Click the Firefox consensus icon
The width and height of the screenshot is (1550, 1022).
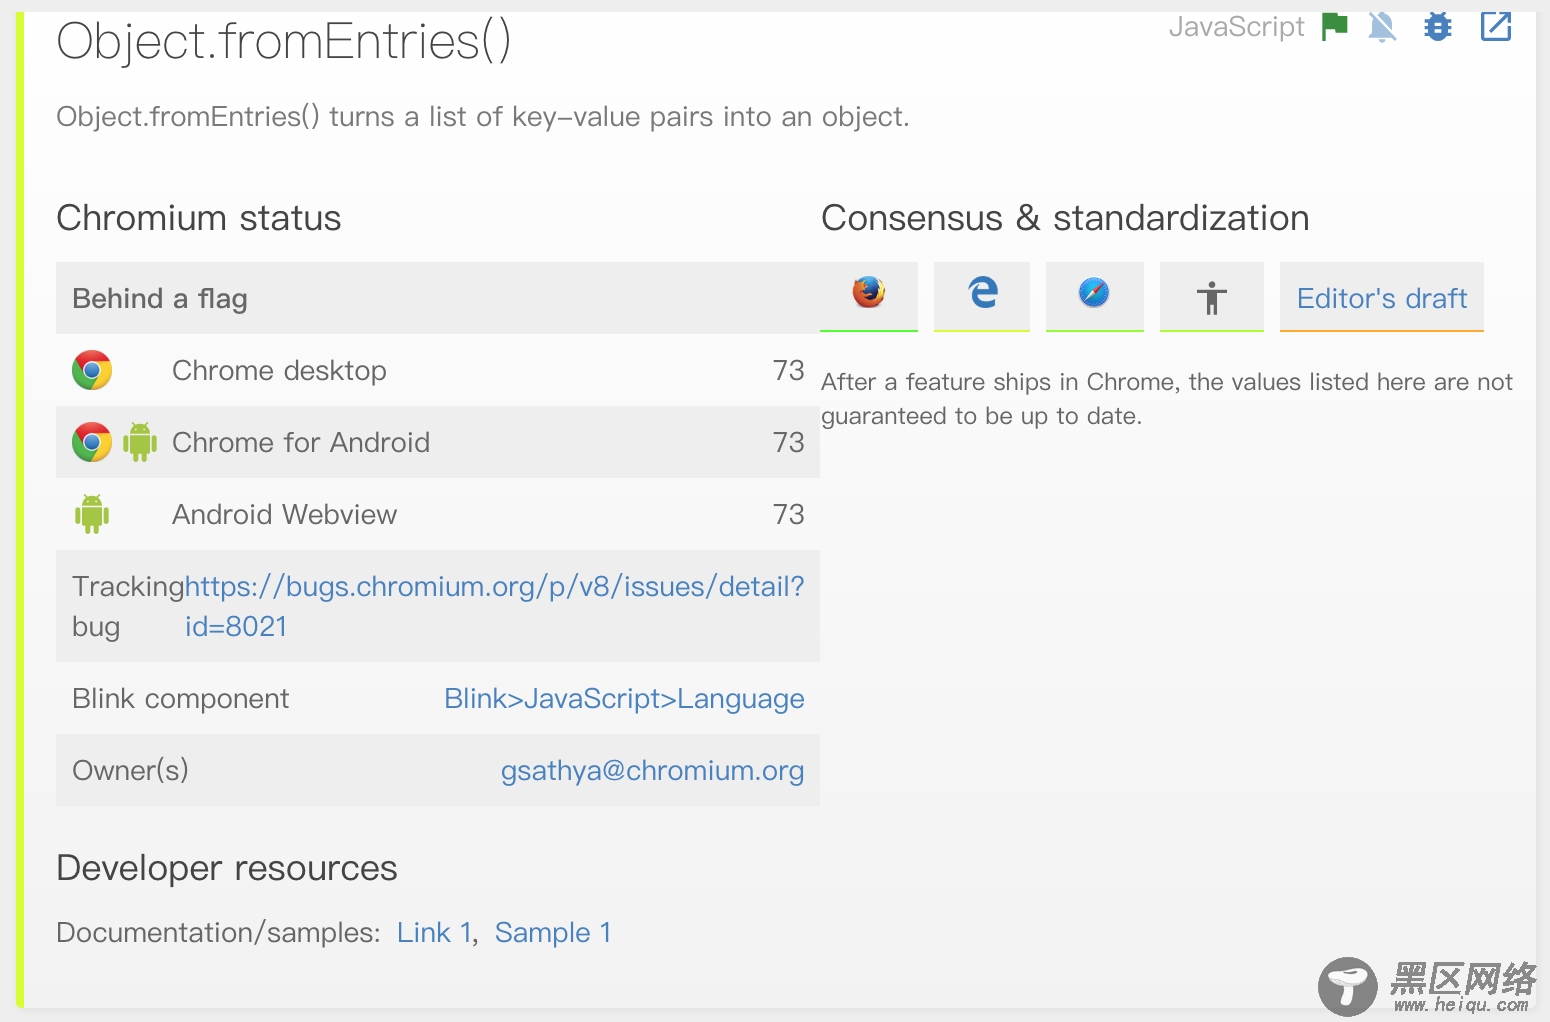click(x=868, y=293)
